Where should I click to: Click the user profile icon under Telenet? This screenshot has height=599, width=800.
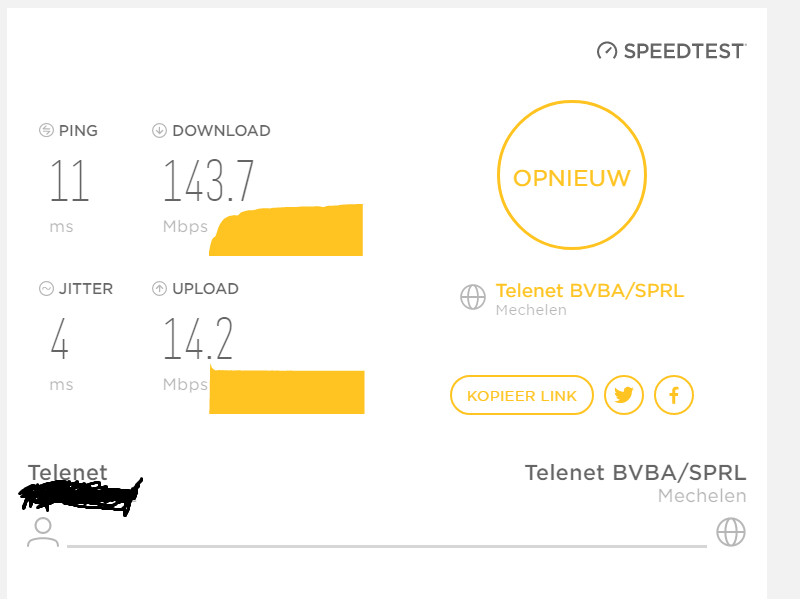[x=43, y=532]
